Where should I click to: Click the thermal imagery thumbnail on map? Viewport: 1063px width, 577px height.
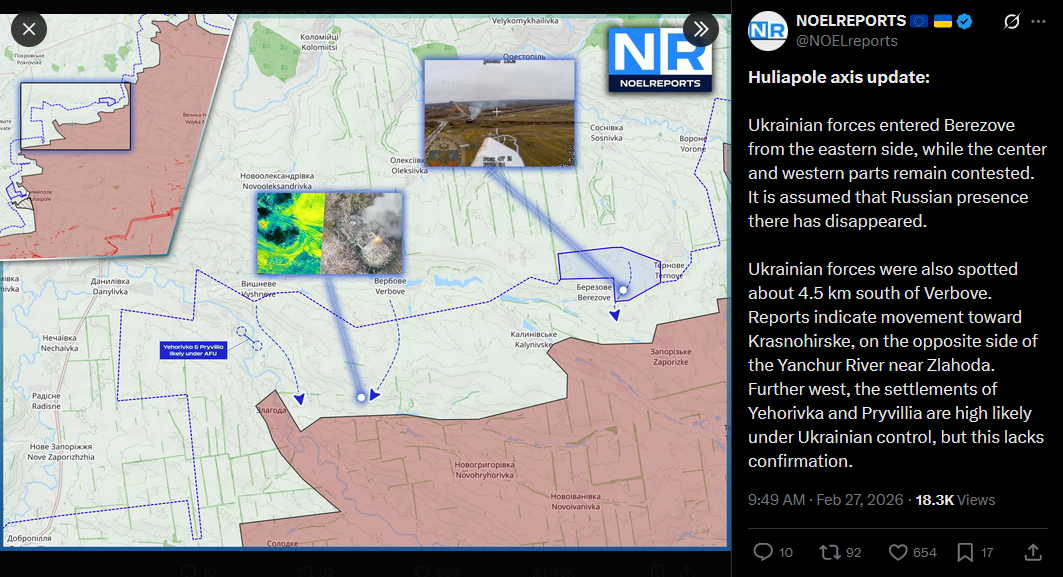[x=329, y=233]
